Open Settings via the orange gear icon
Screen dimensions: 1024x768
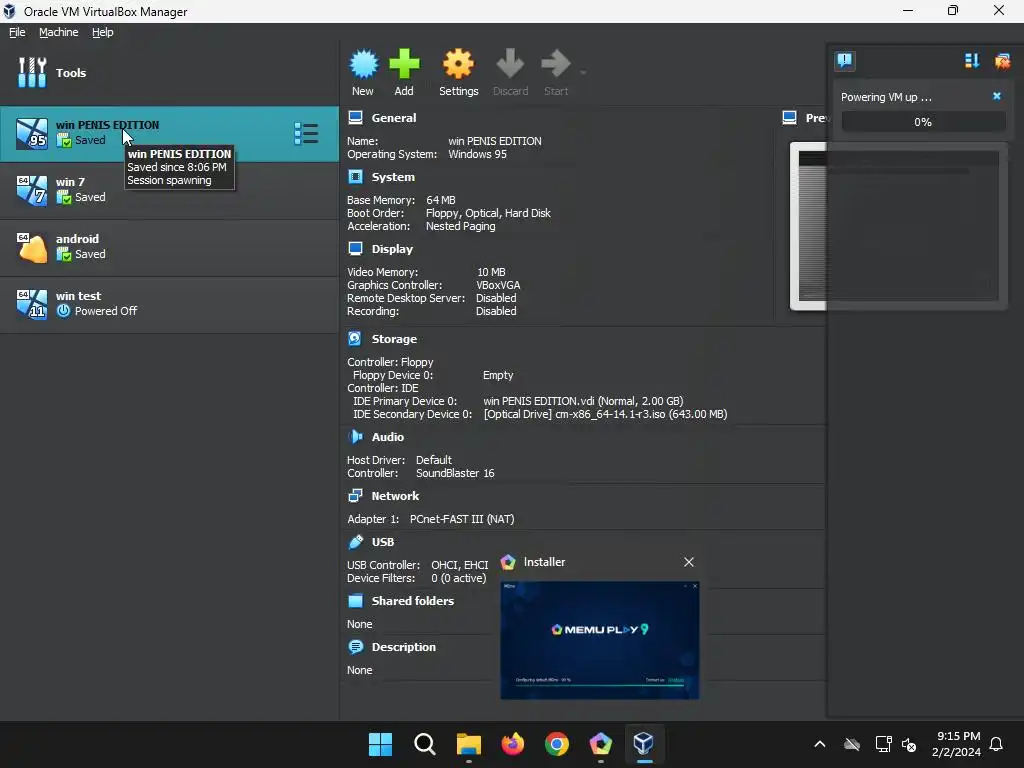point(458,64)
